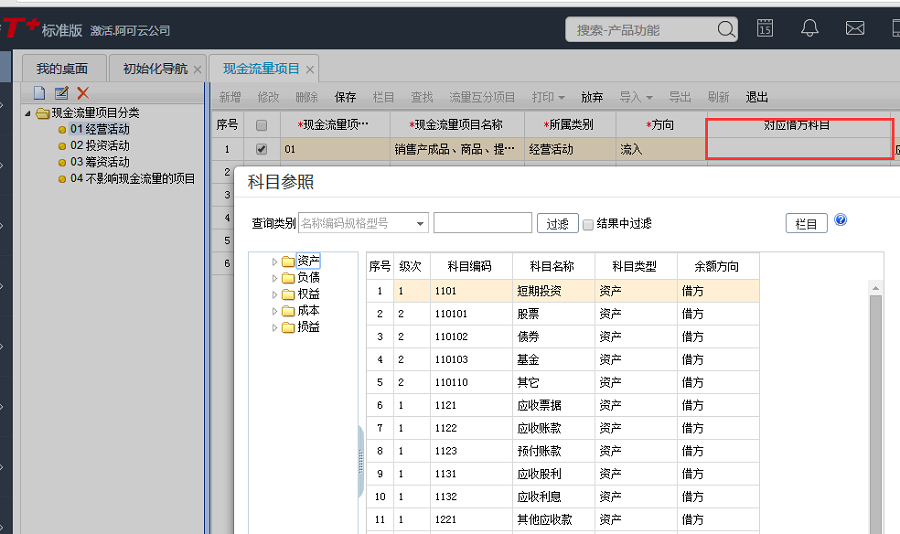The width and height of the screenshot is (900, 534).
Task: Switch to the 初始化导航 tab
Action: [x=154, y=69]
